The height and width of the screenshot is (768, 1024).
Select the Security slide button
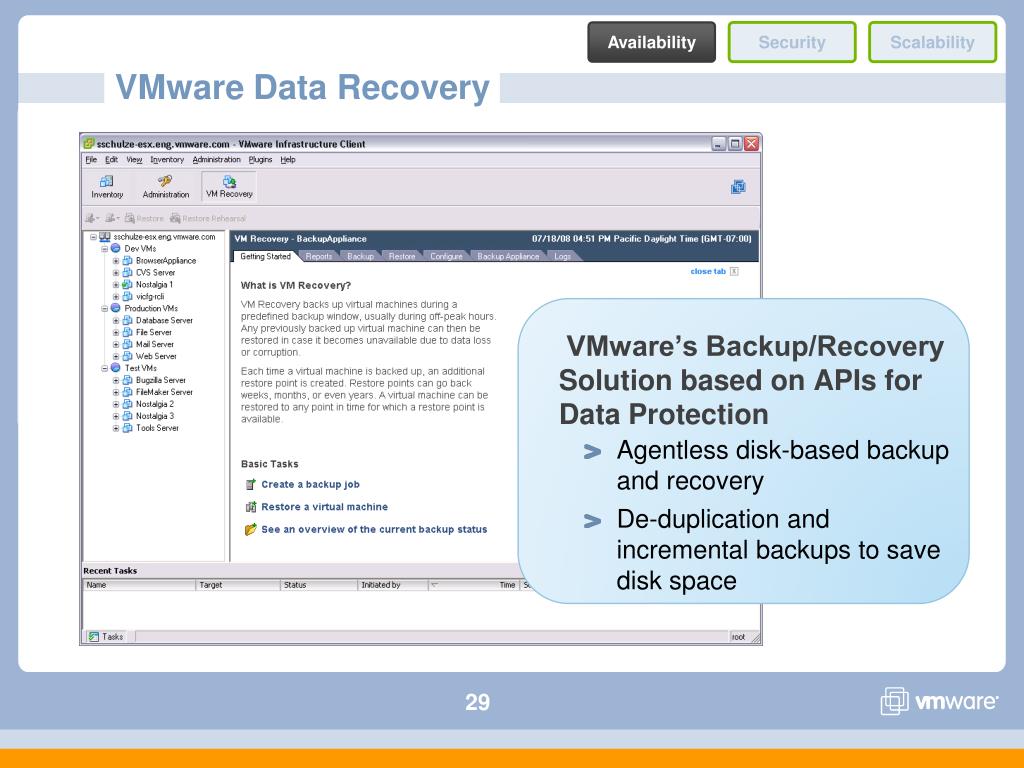792,42
